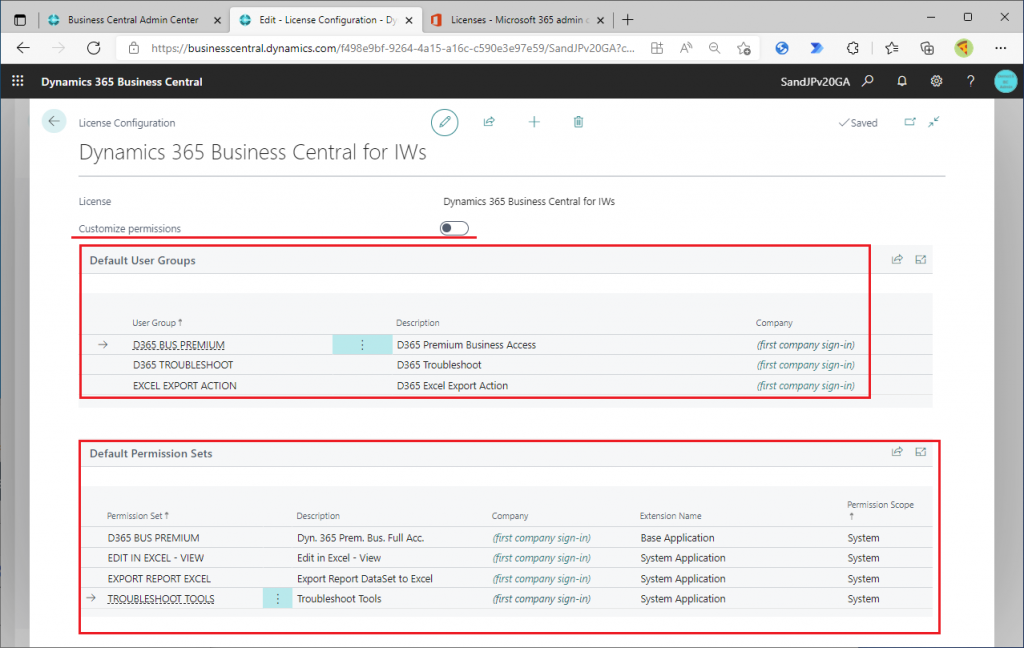This screenshot has height=648, width=1024.
Task: Open row menu for D365 BUS PREMIUM user group
Action: coord(362,345)
